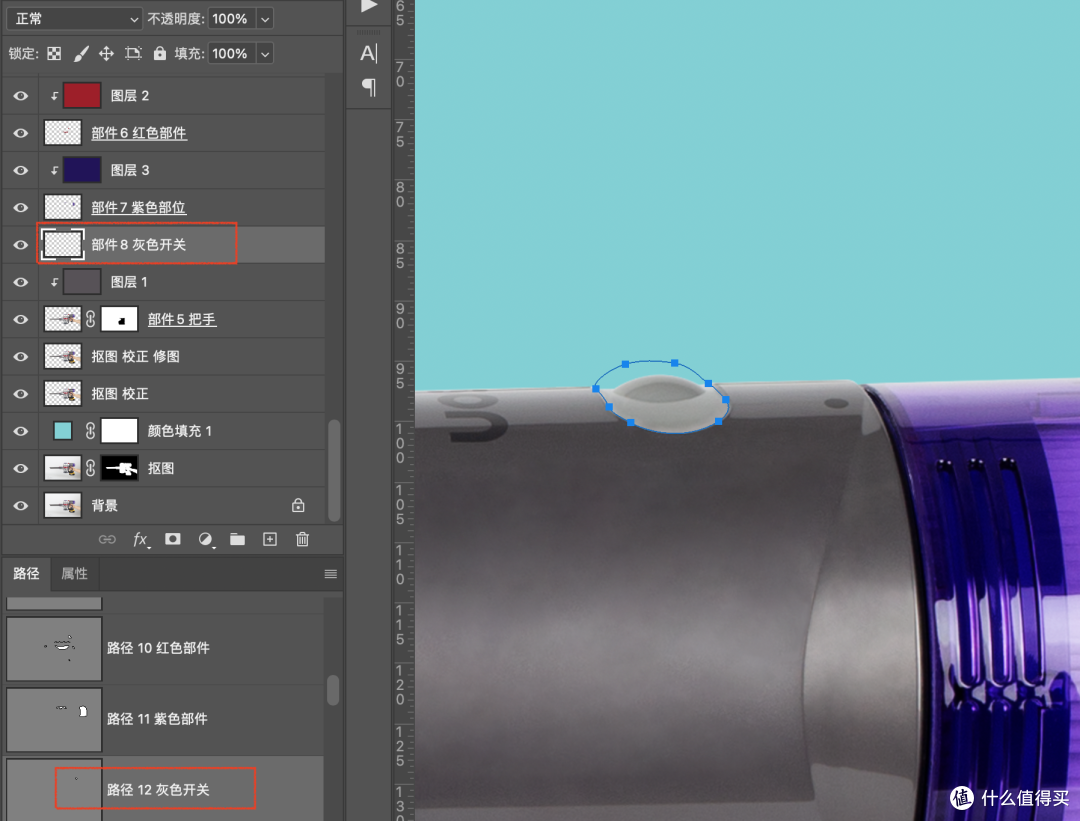
Task: Click link layers icon at panel bottom
Action: tap(107, 539)
